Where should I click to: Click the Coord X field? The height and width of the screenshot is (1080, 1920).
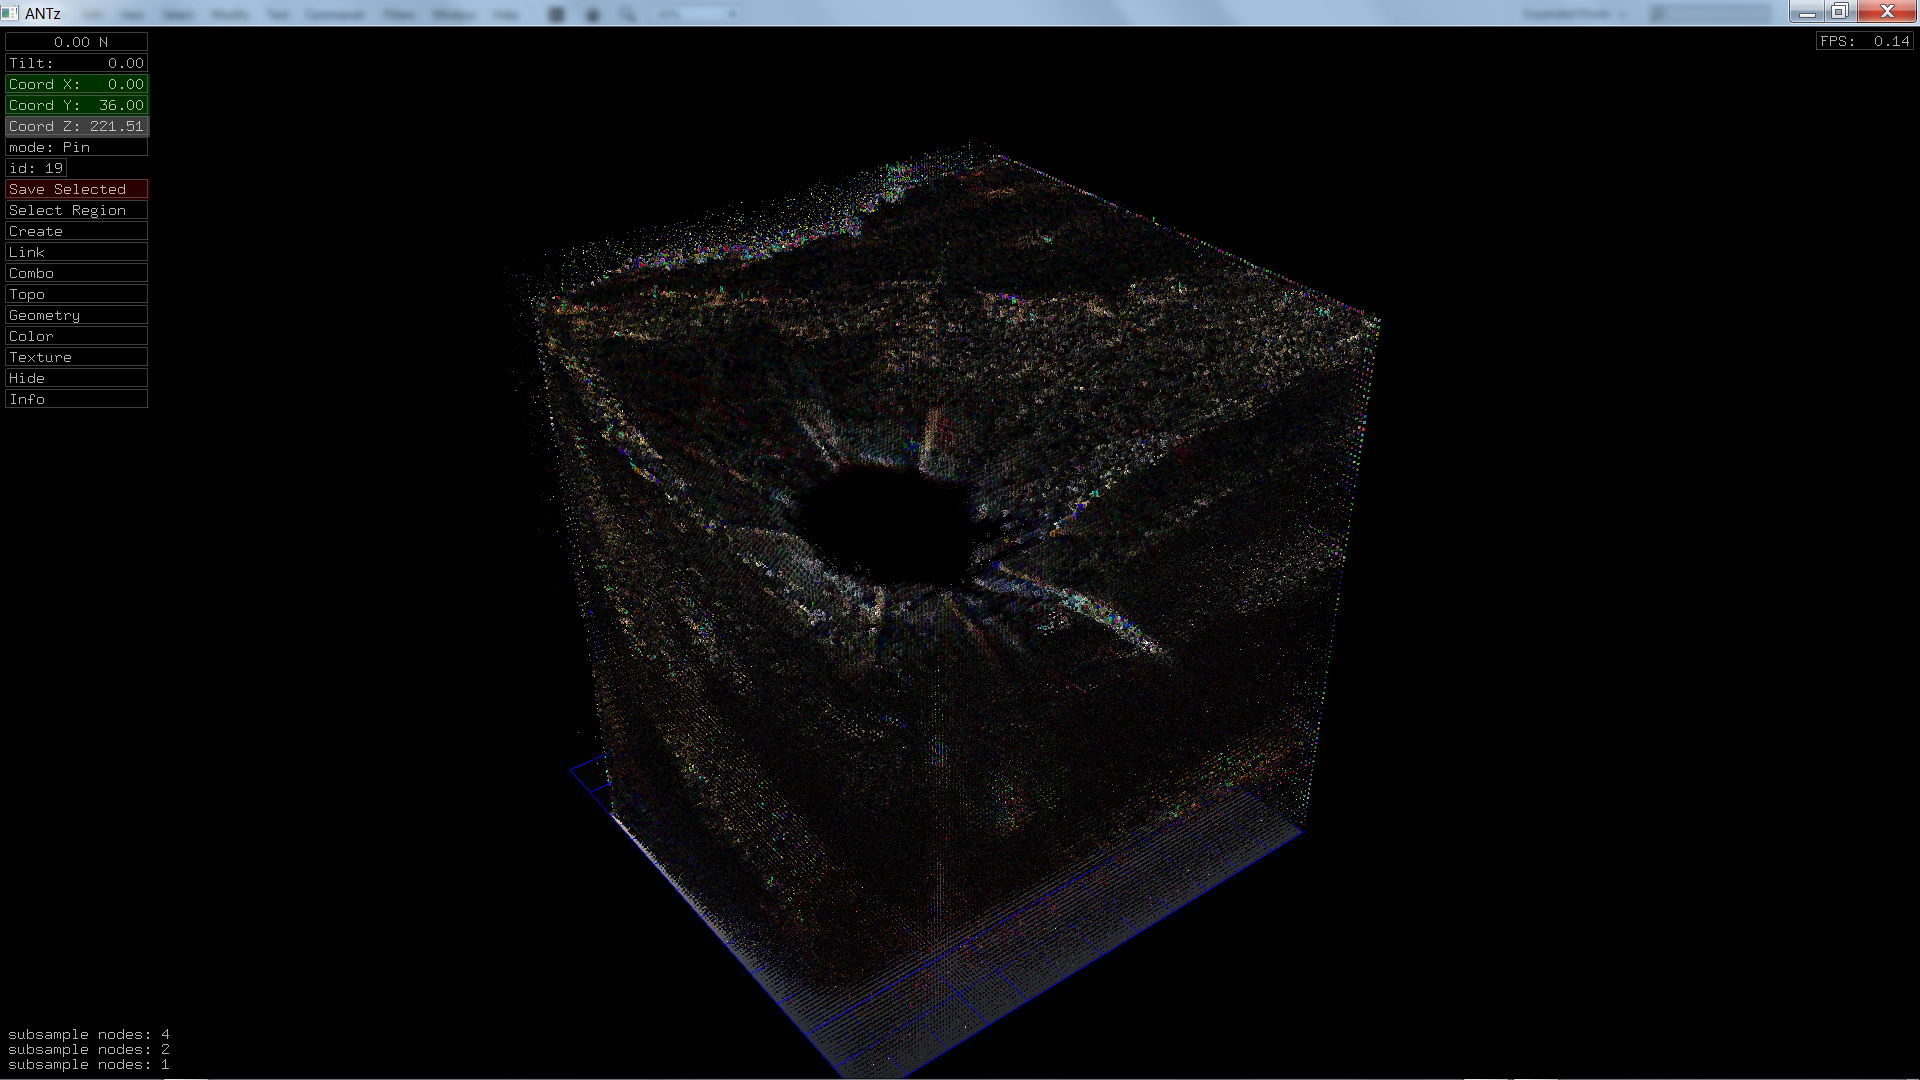click(76, 84)
